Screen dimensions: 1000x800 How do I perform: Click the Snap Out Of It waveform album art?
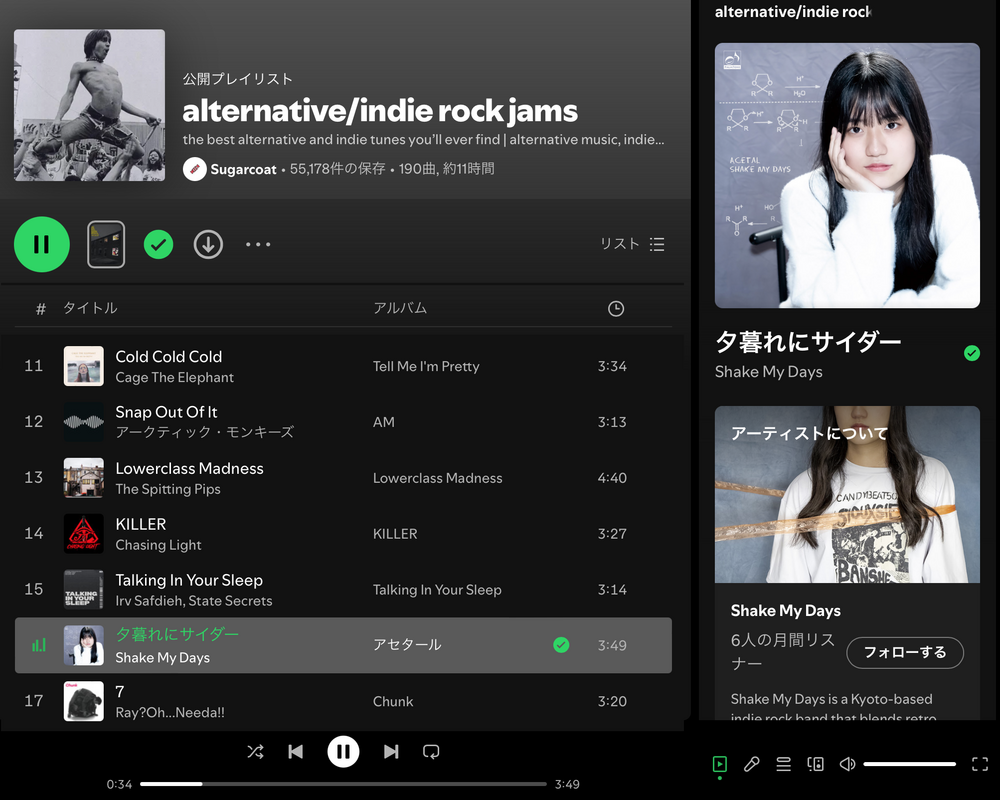(84, 422)
